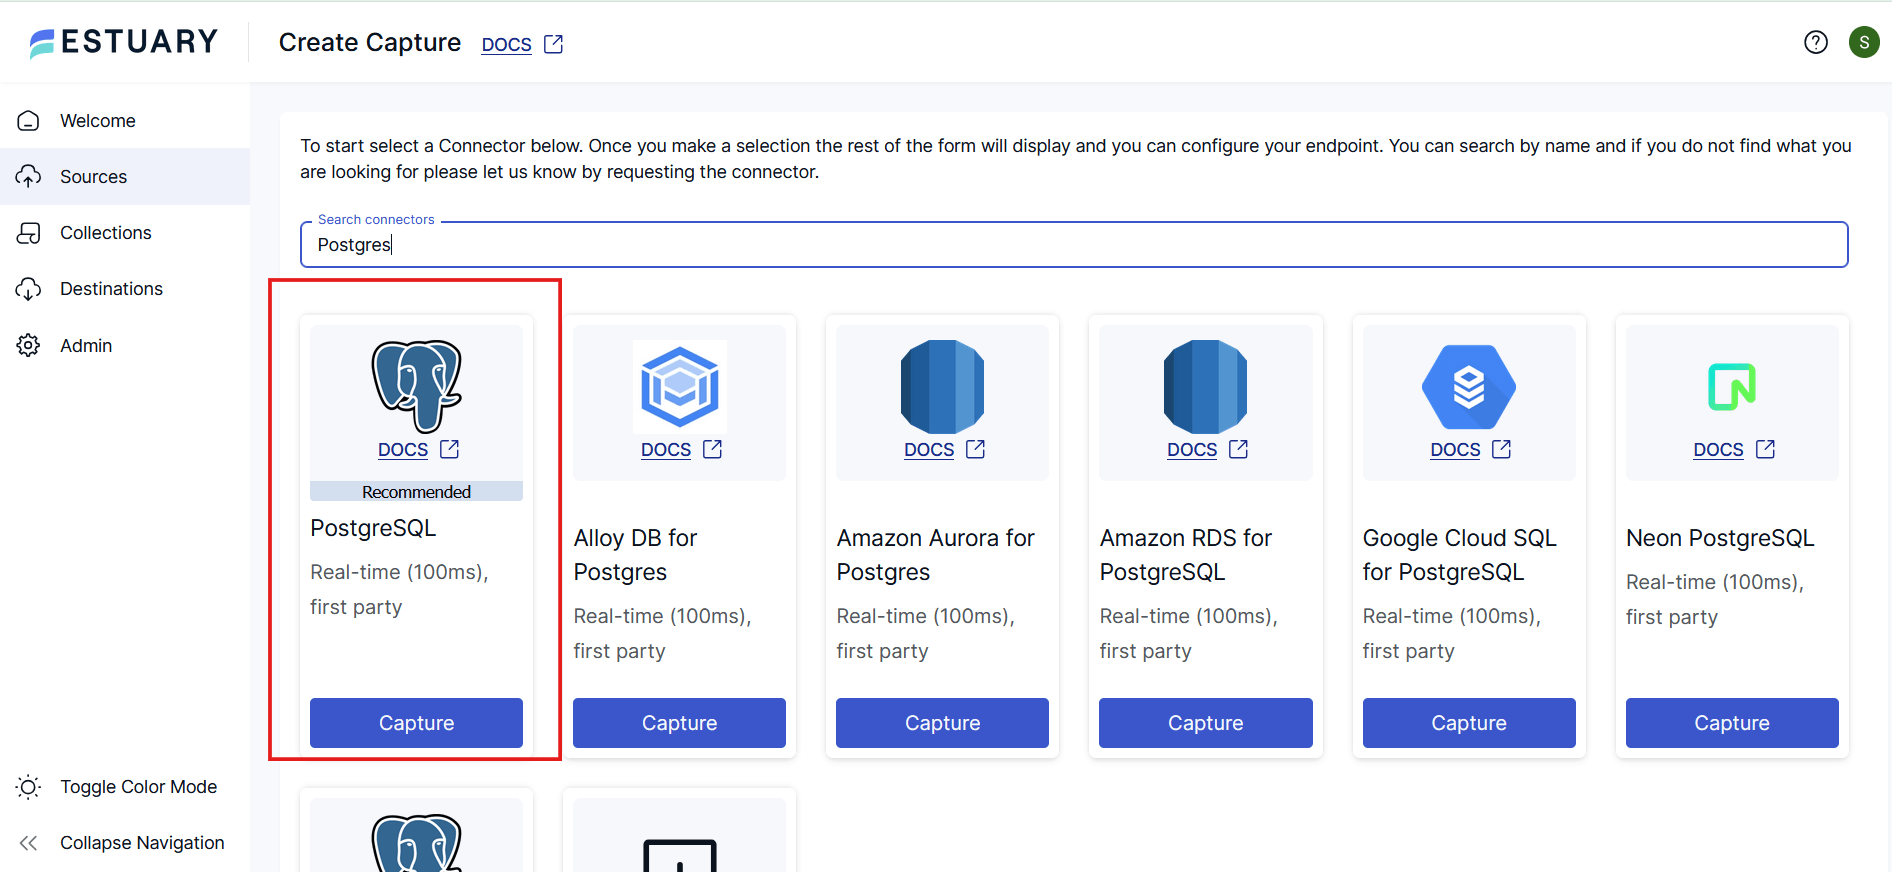This screenshot has width=1892, height=872.
Task: Open the user avatar S menu
Action: pos(1864,42)
